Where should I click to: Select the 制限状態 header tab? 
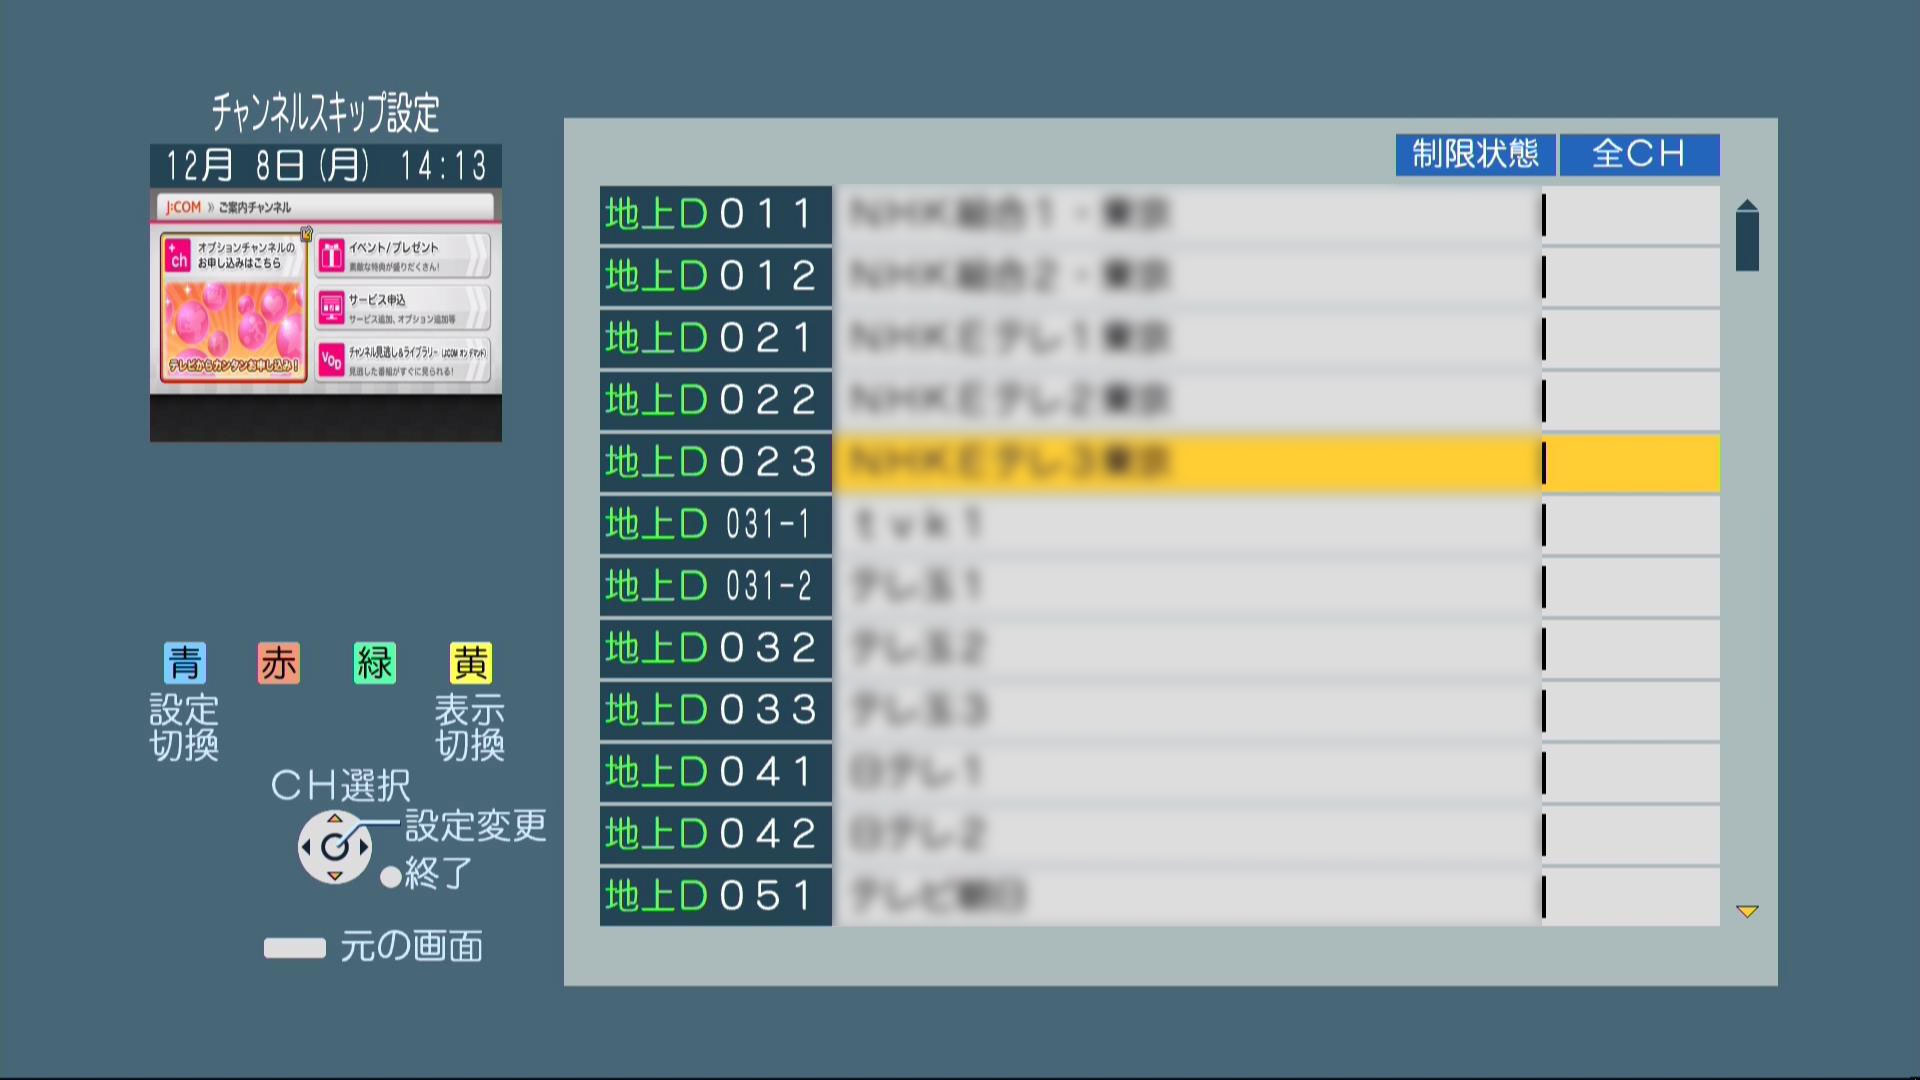(1475, 154)
